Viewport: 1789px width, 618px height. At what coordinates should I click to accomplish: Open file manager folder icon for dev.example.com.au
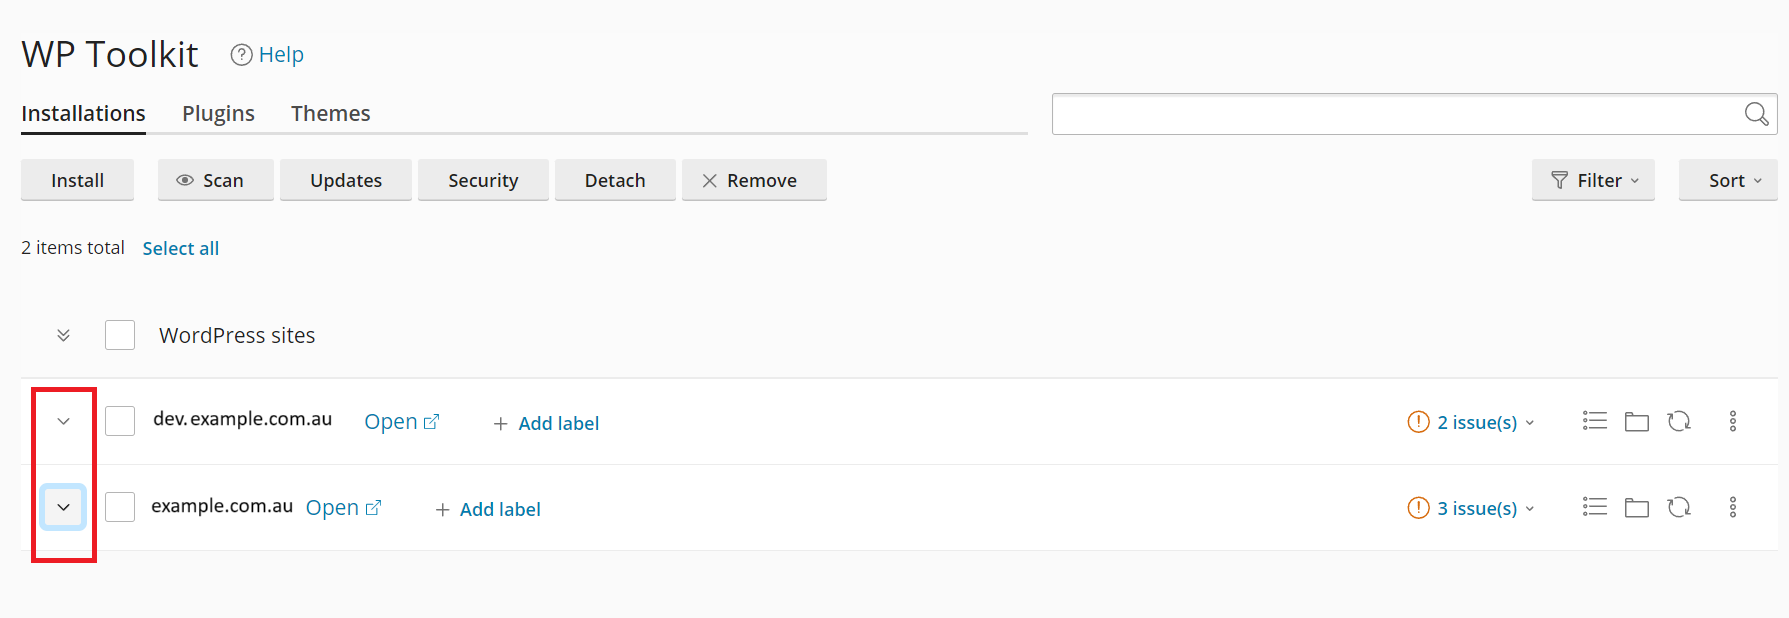(1637, 421)
